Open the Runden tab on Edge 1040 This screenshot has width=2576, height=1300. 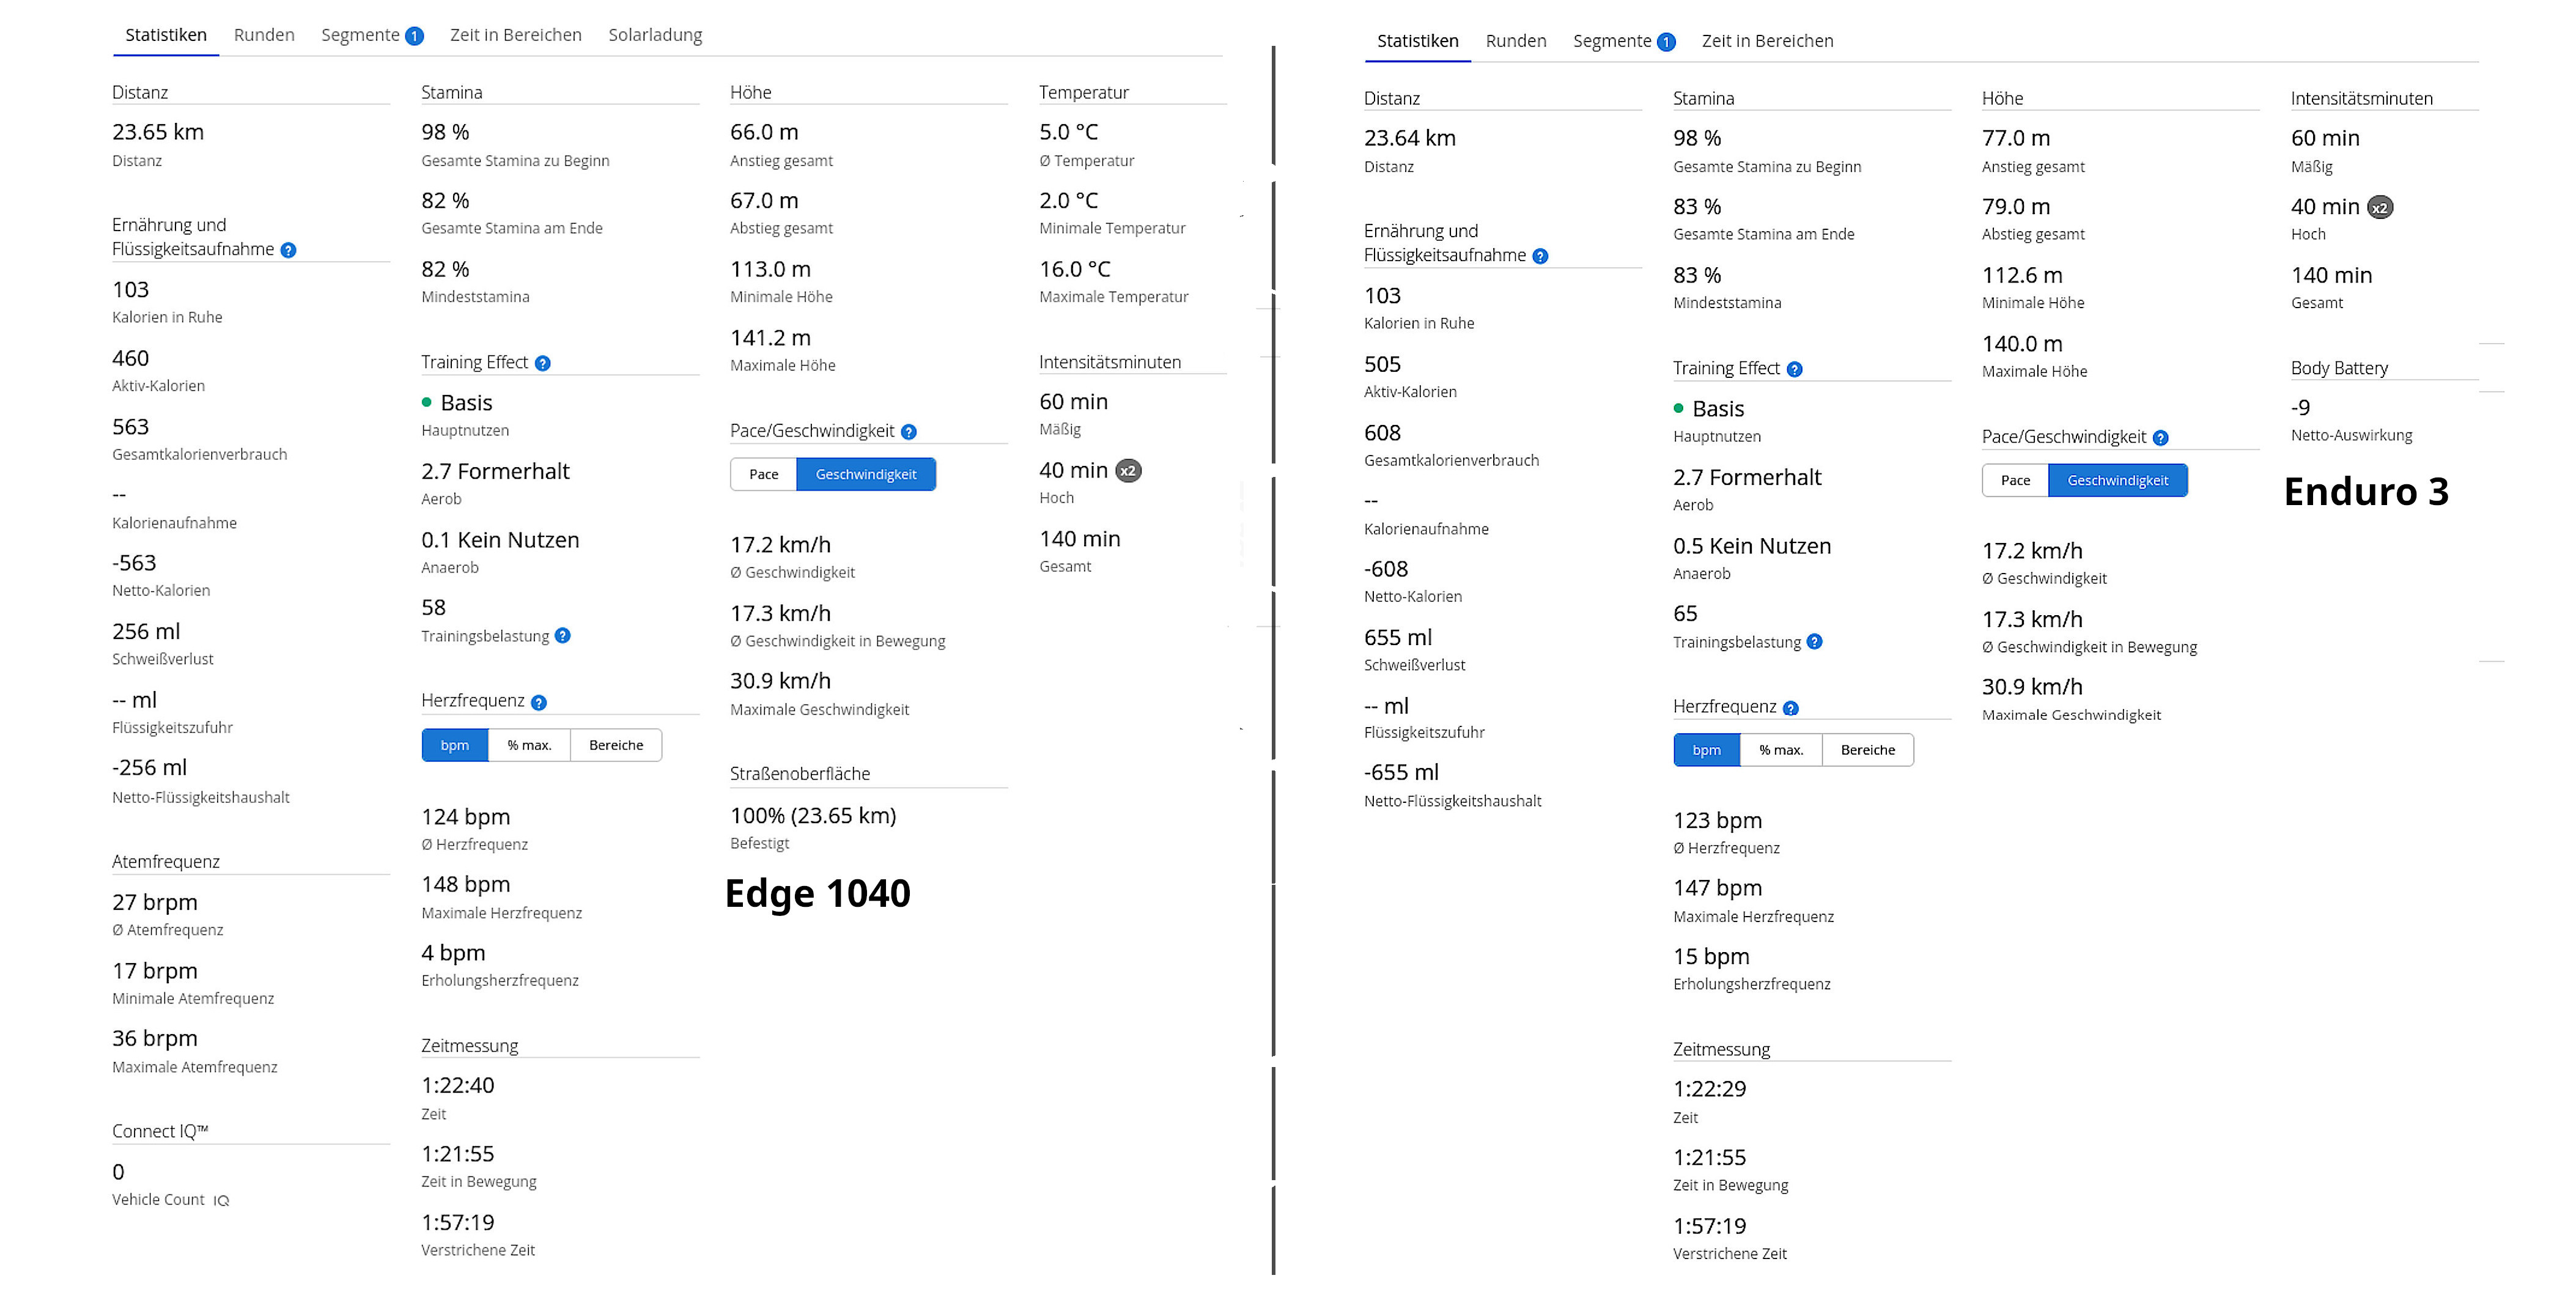pyautogui.click(x=264, y=35)
